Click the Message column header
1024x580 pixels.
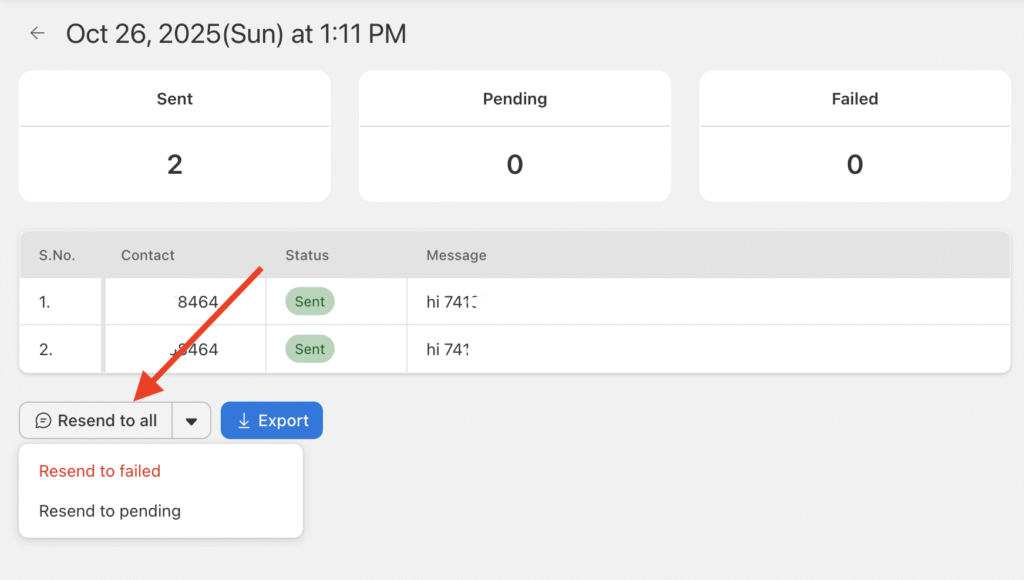456,255
